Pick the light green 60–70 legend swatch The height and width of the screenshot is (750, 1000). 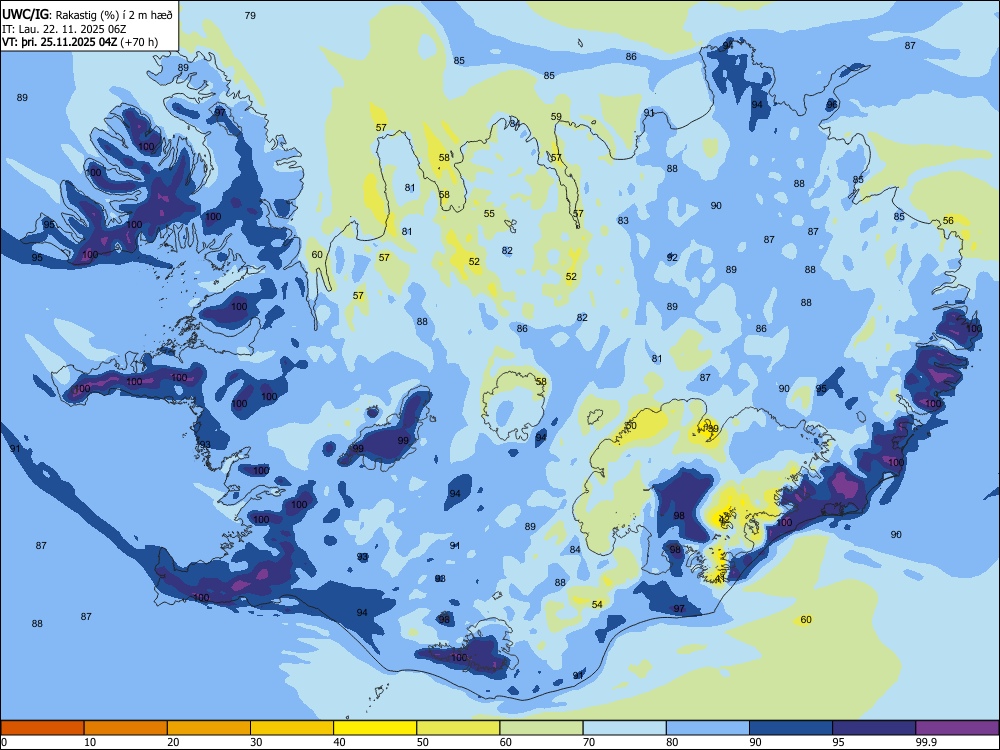541,728
